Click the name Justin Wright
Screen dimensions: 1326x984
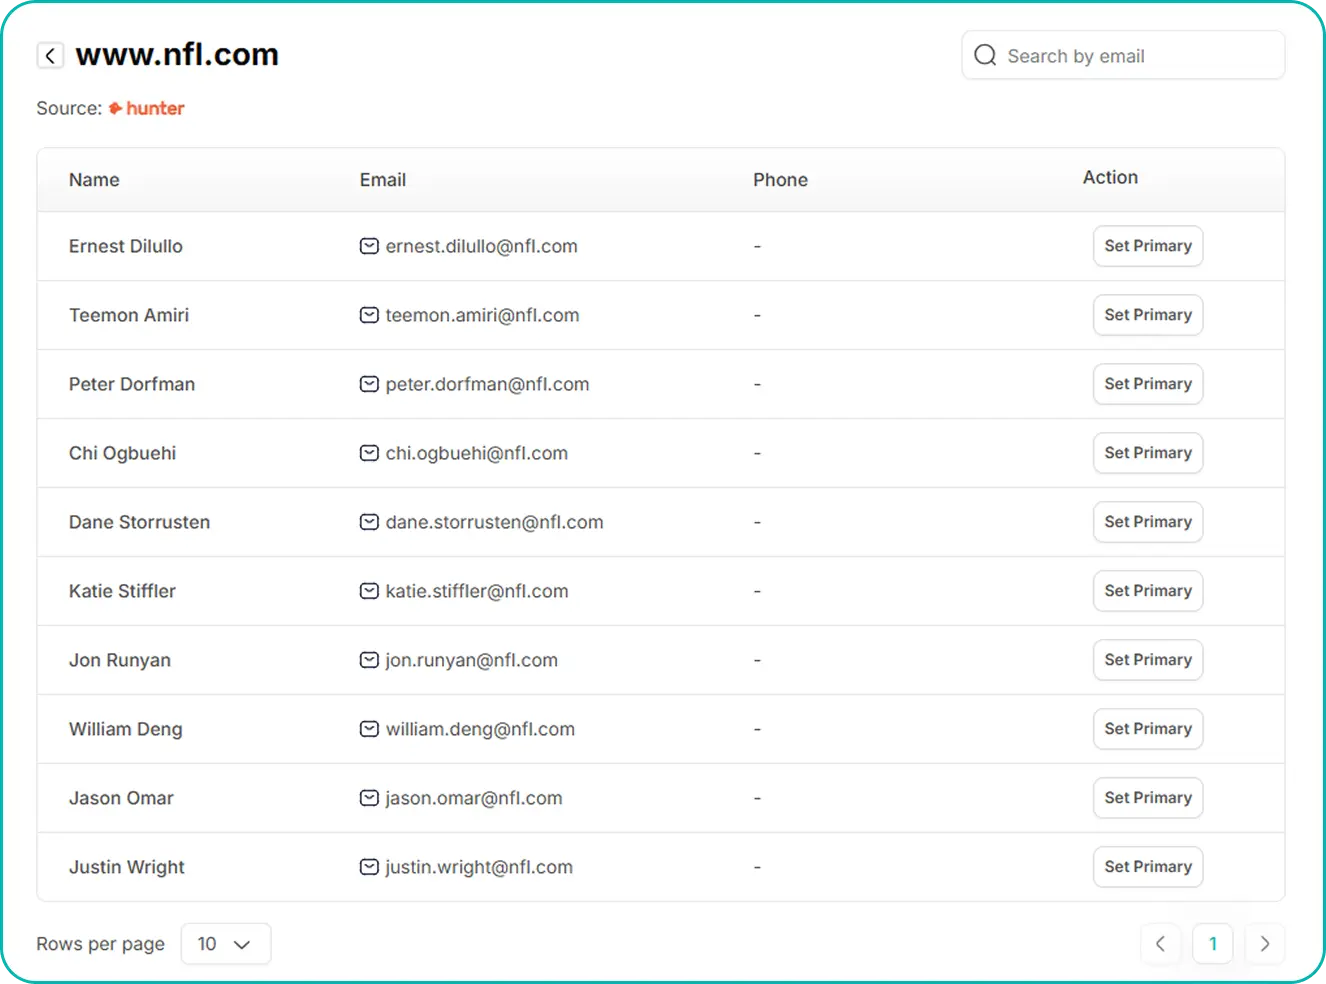point(127,867)
